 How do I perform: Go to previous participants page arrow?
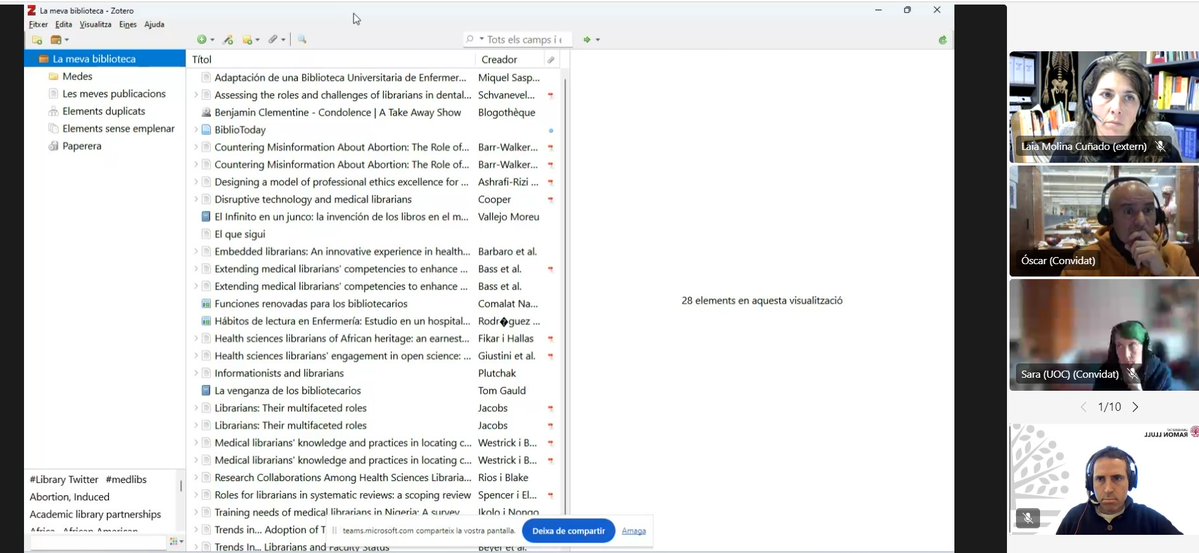tap(1084, 407)
